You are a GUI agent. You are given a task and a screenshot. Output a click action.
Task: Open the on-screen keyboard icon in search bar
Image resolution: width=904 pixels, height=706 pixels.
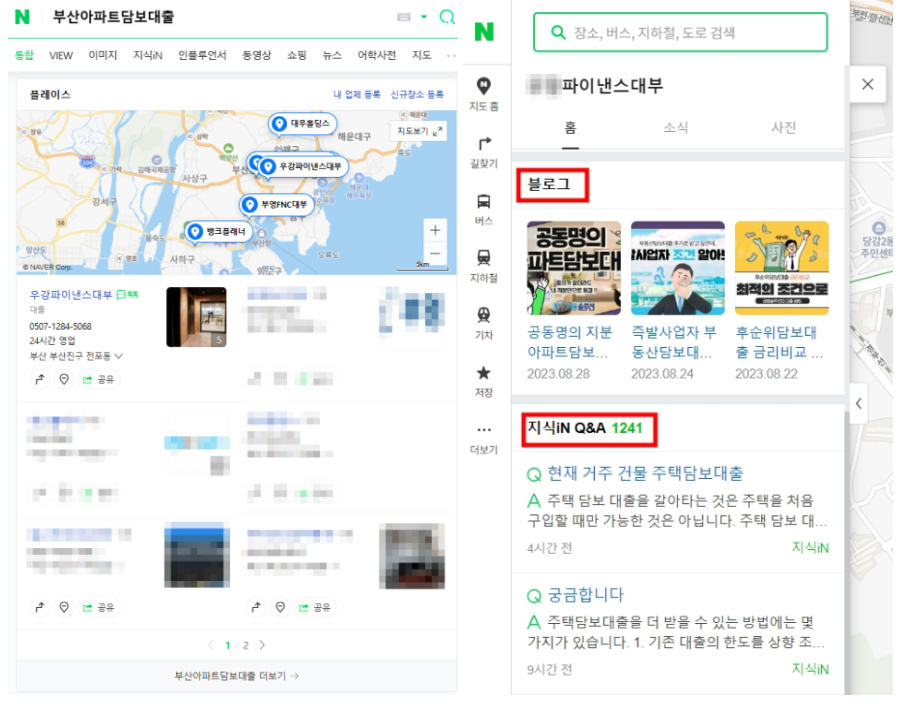tap(404, 17)
